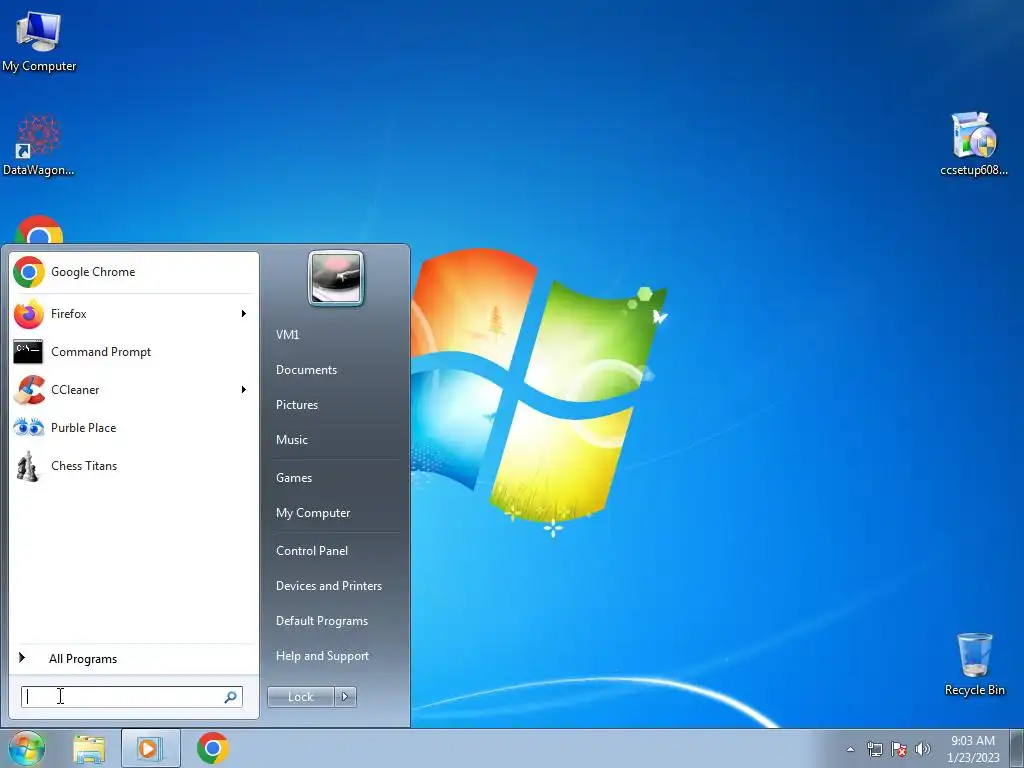1024x768 pixels.
Task: Click the Command Prompt icon
Action: pos(28,352)
